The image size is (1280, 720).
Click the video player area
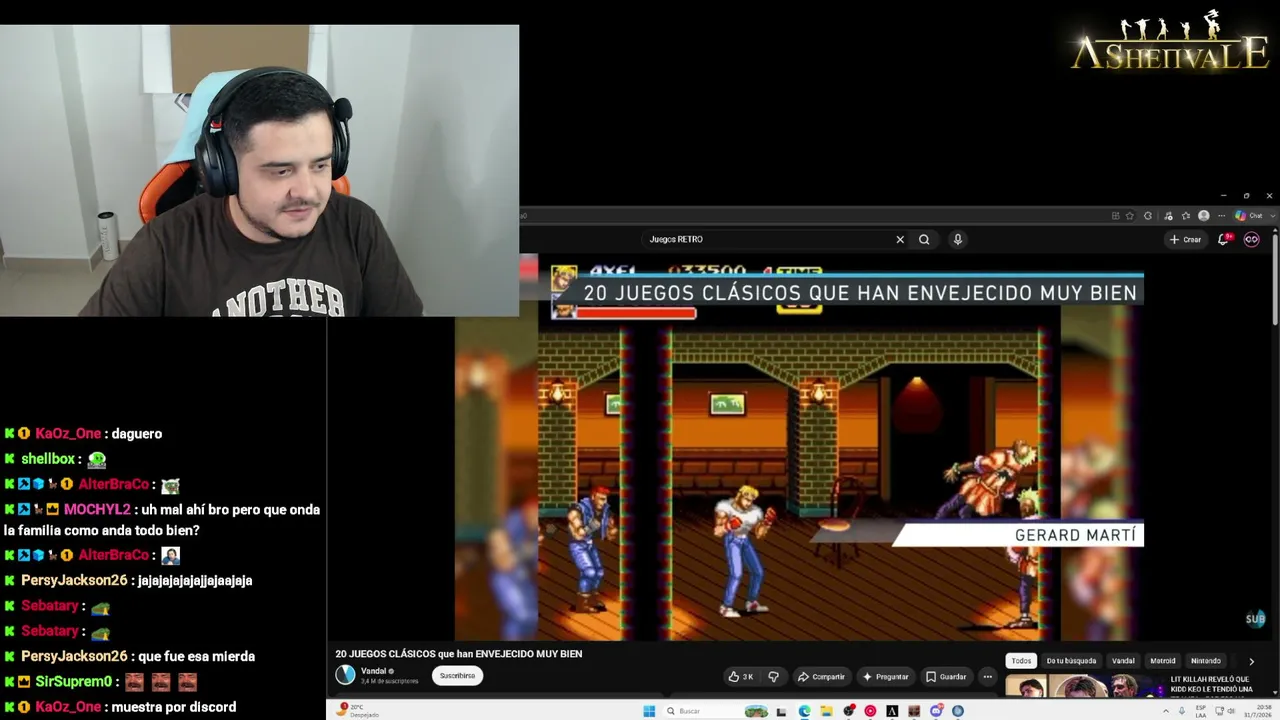(798, 448)
